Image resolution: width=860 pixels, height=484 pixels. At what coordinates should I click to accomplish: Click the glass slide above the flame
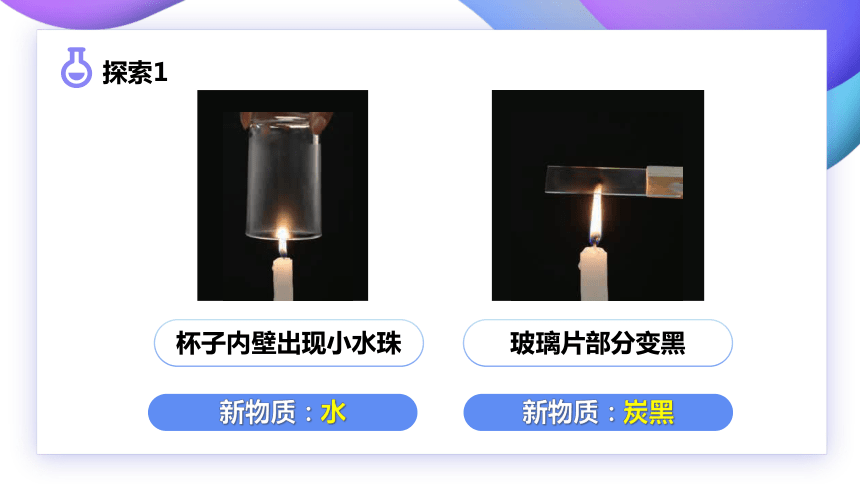[x=614, y=181]
